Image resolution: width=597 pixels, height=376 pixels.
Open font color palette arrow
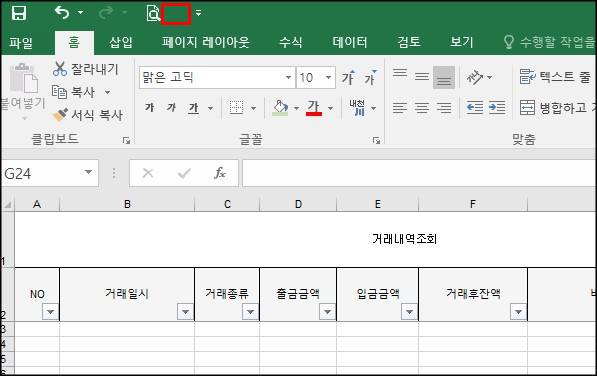330,108
